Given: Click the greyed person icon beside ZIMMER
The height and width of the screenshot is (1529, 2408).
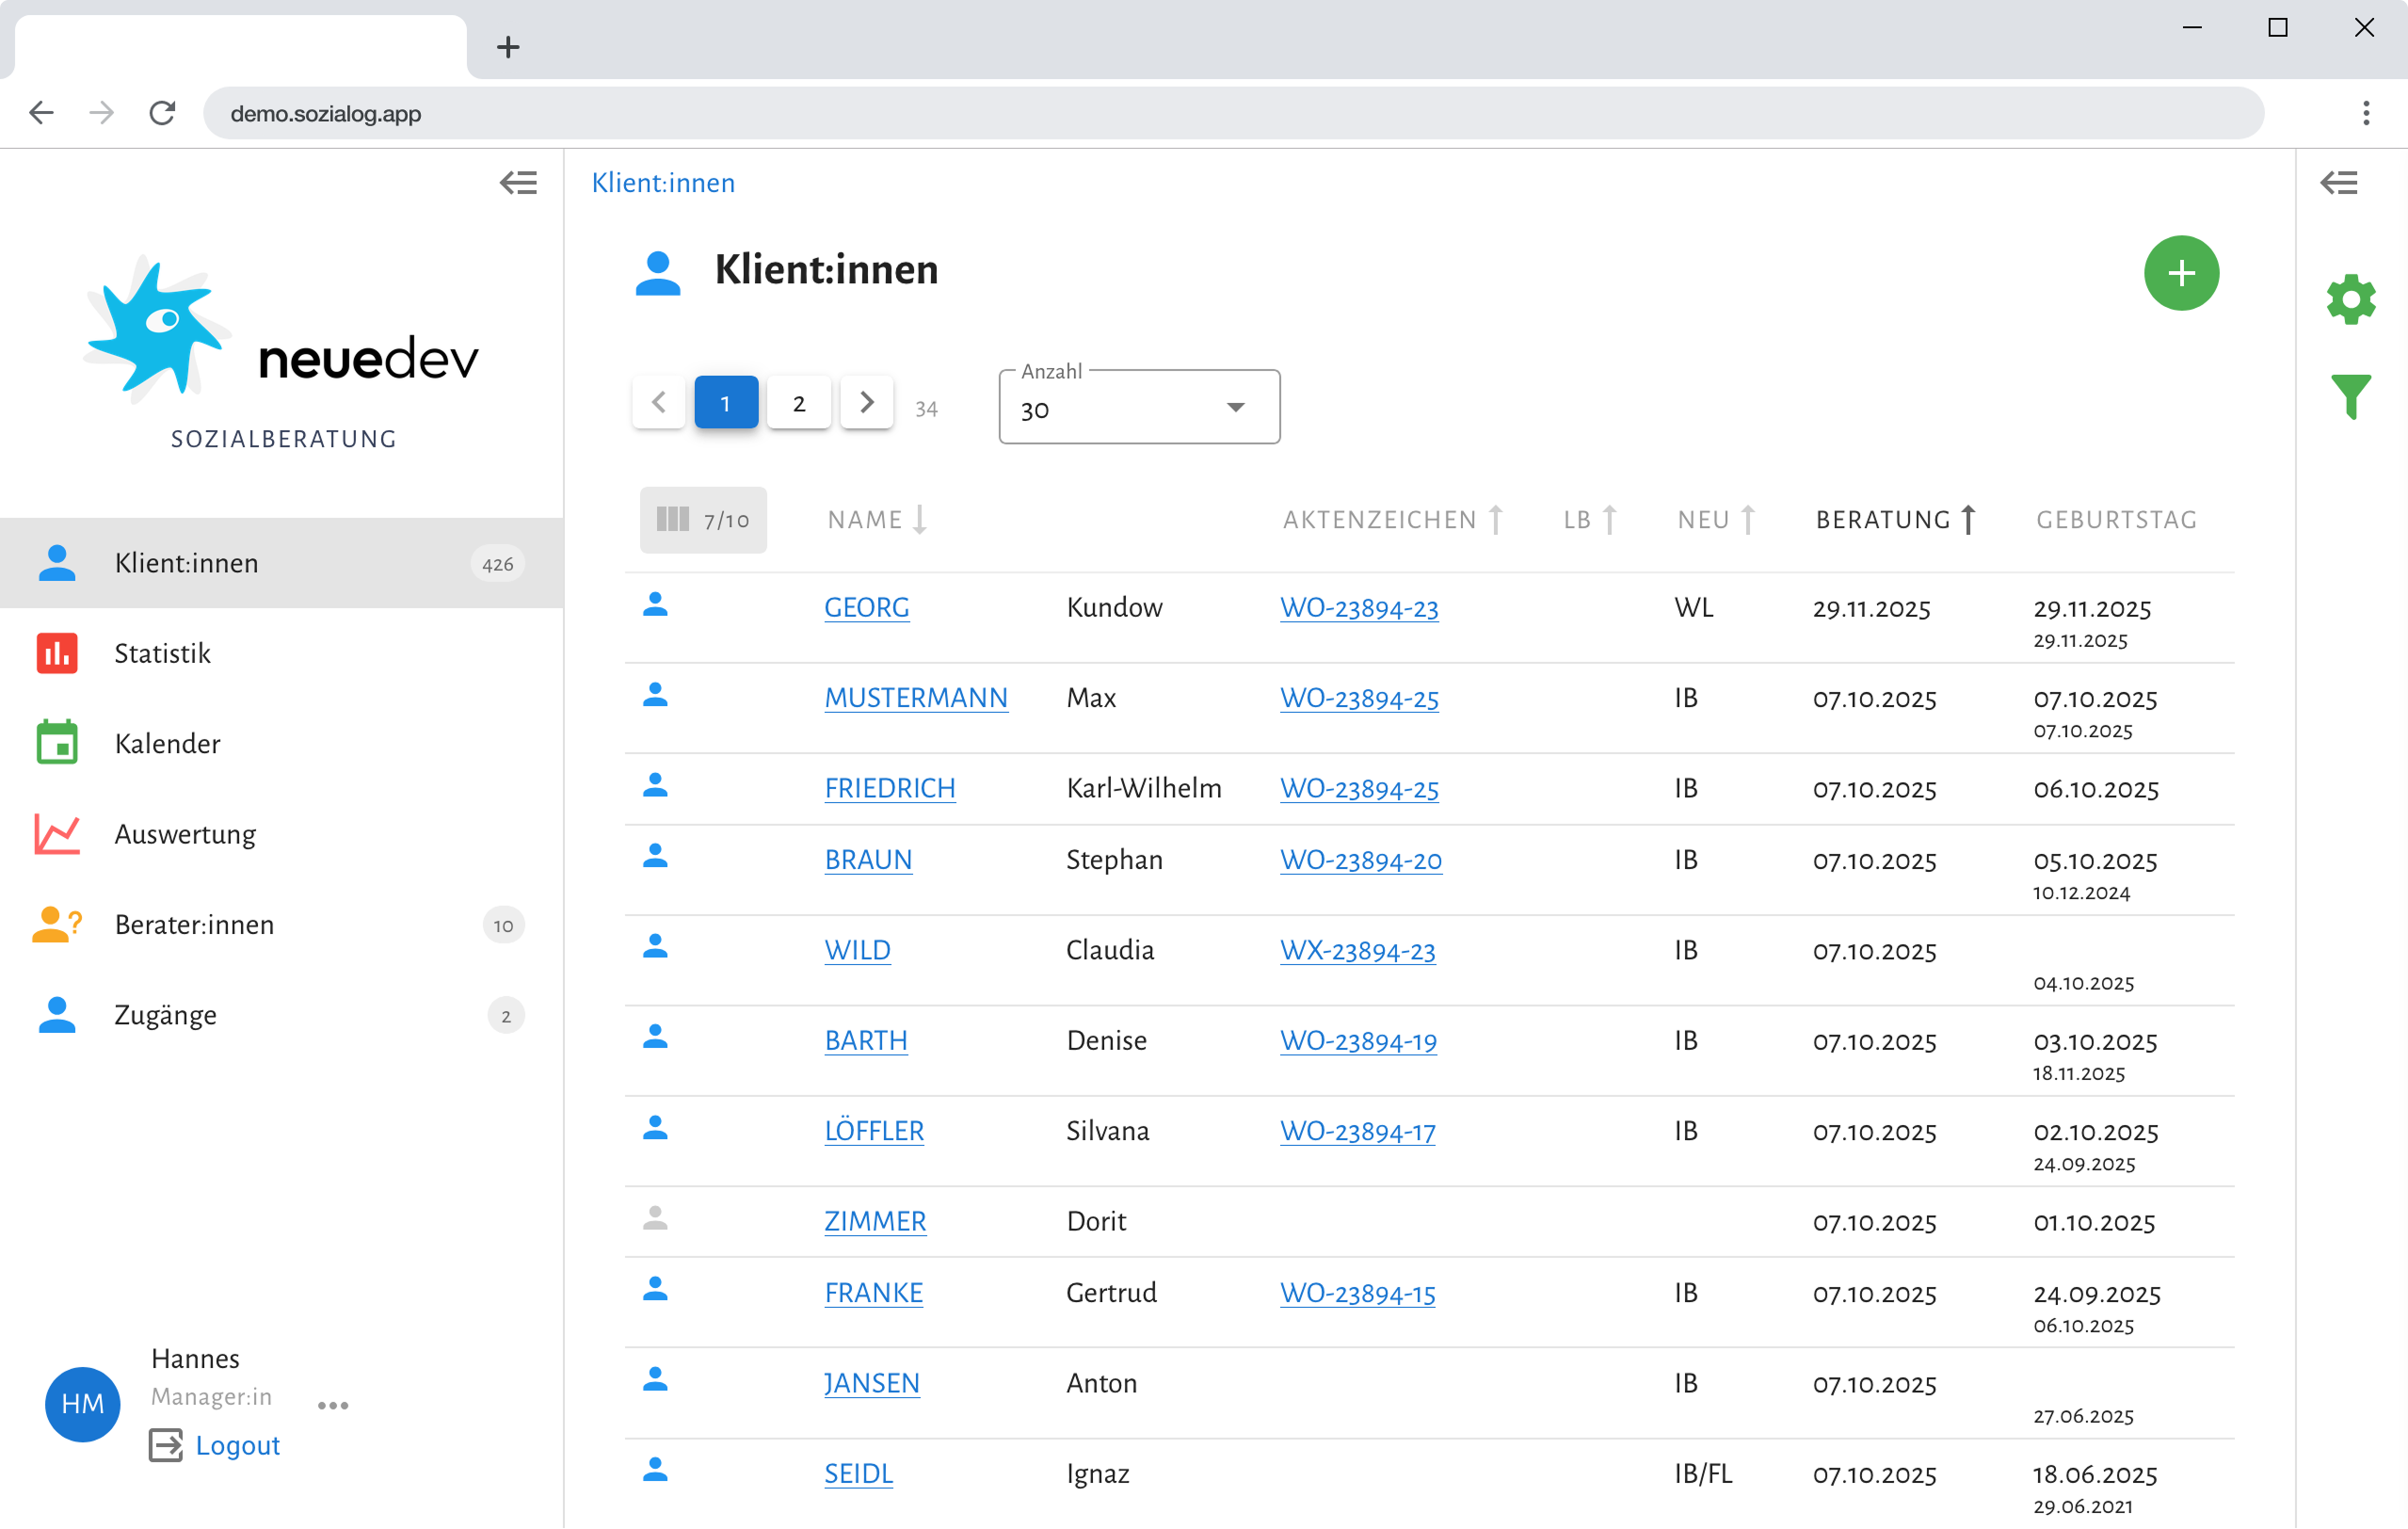Looking at the screenshot, I should point(655,1218).
